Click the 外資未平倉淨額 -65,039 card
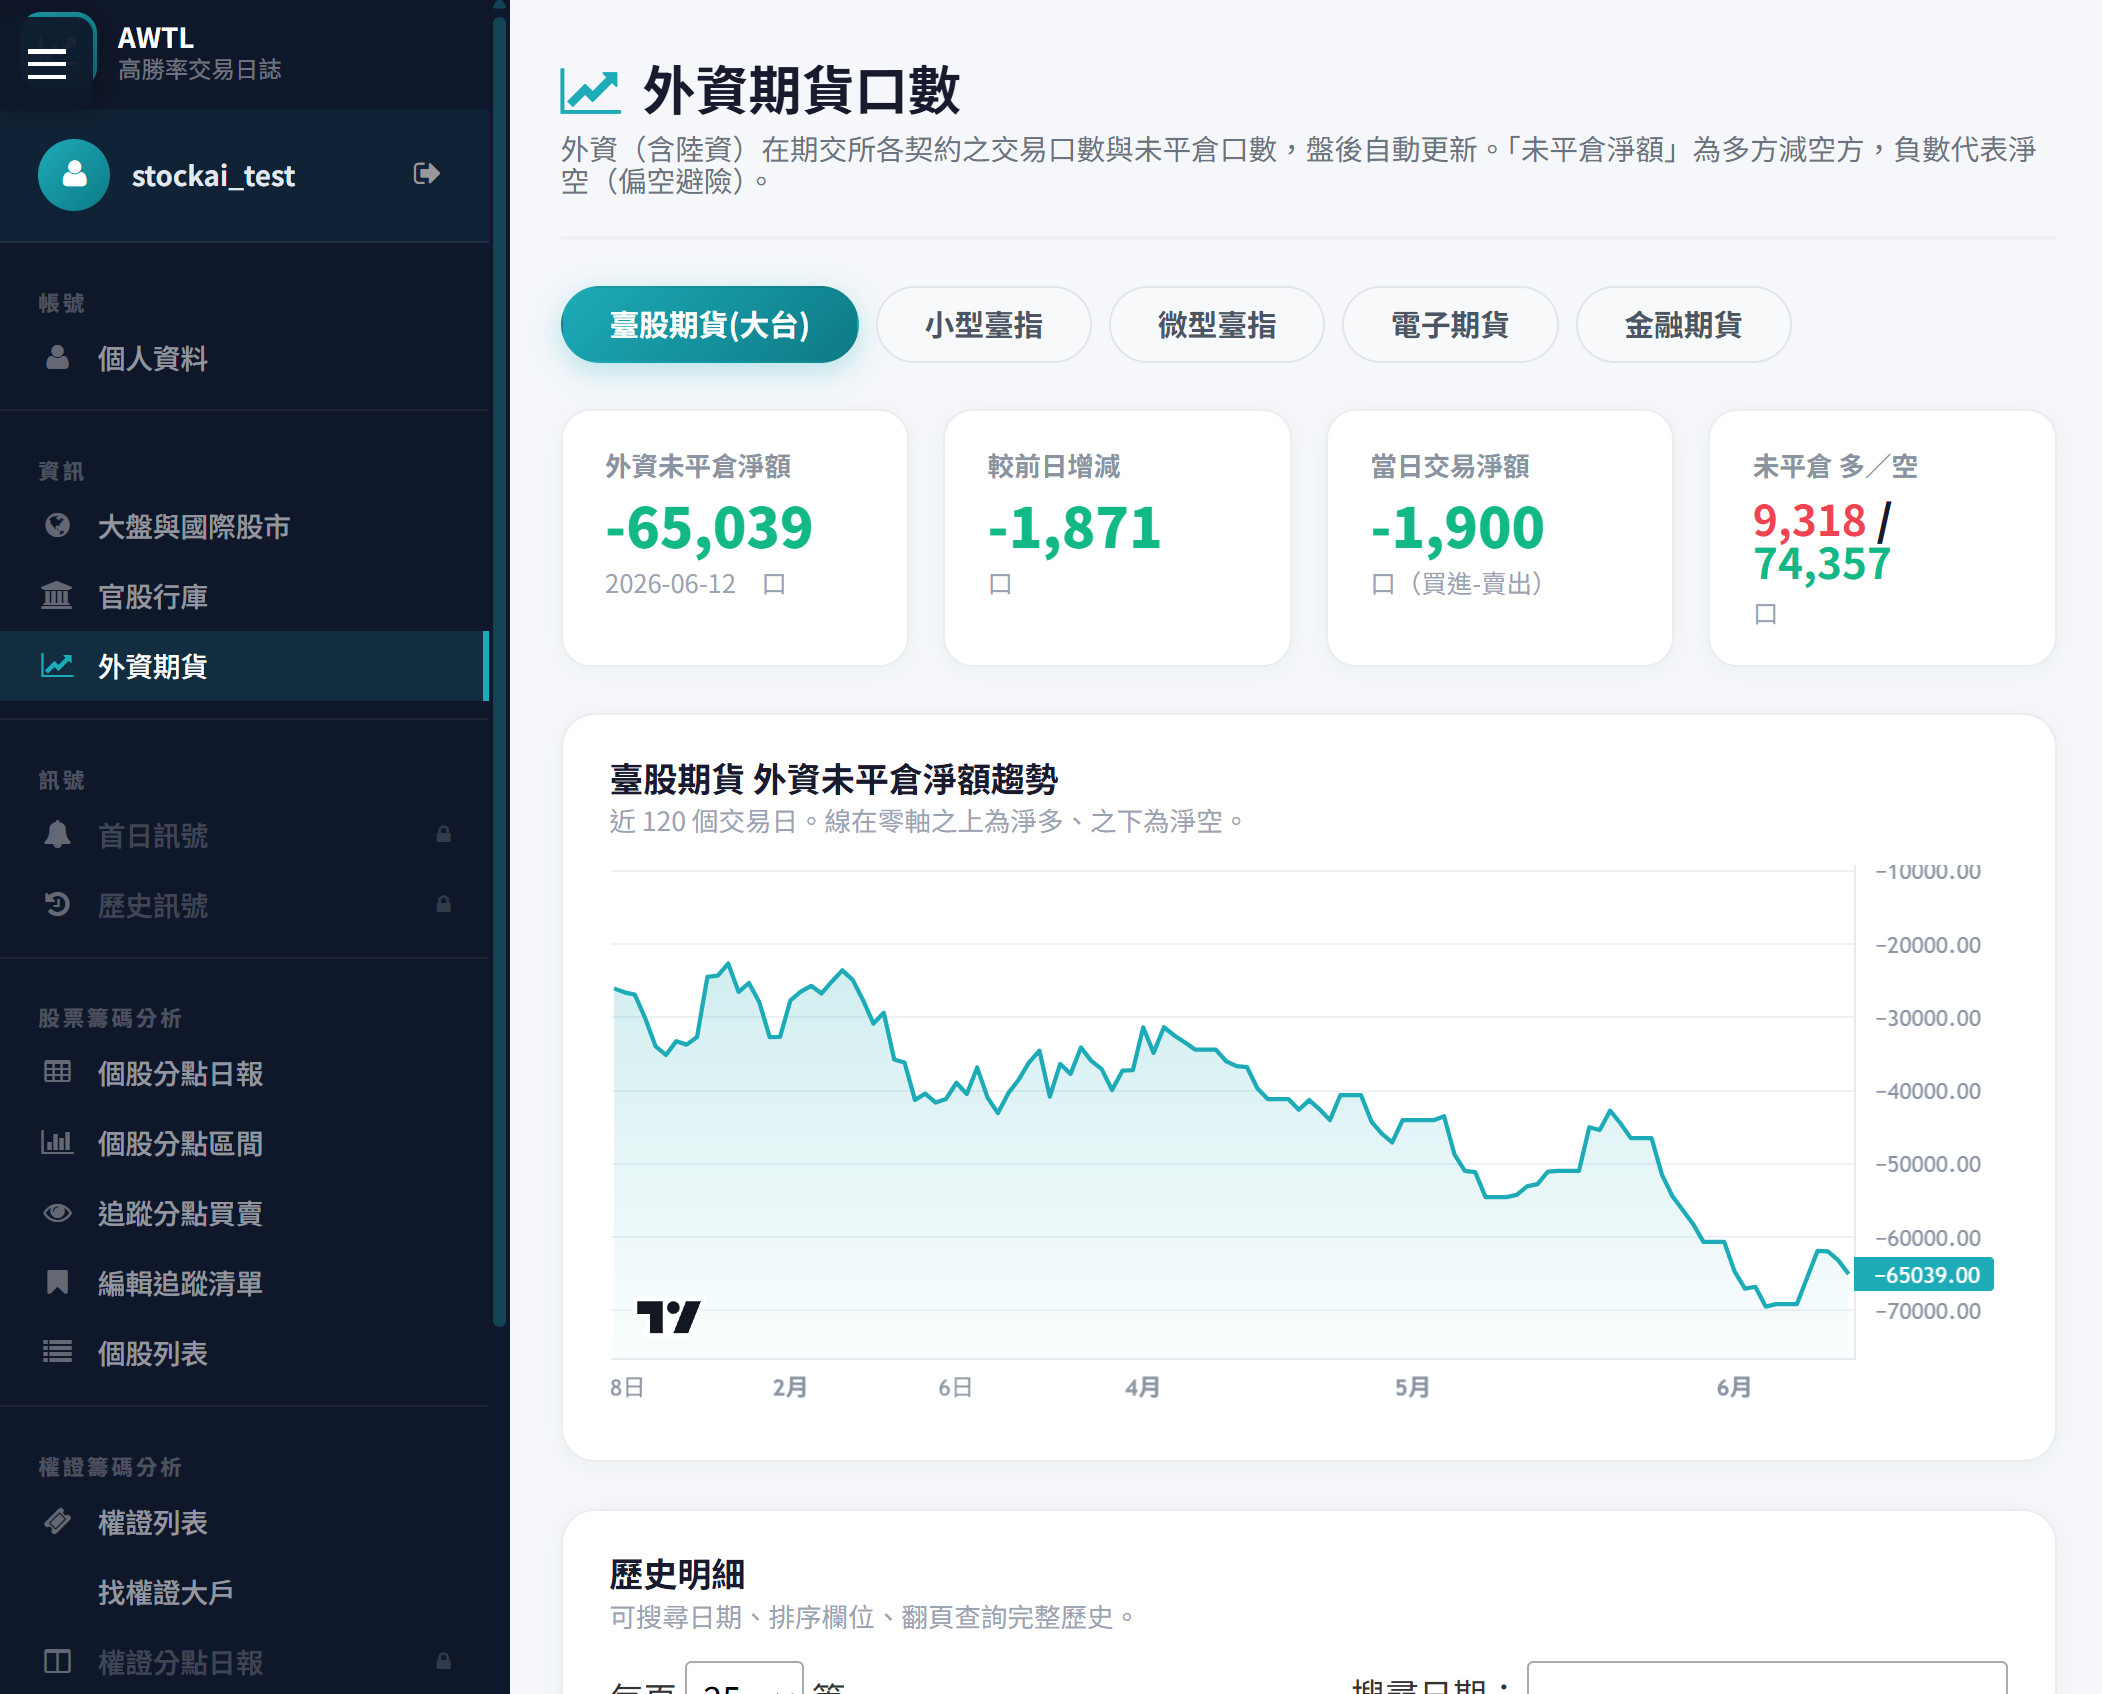 735,538
